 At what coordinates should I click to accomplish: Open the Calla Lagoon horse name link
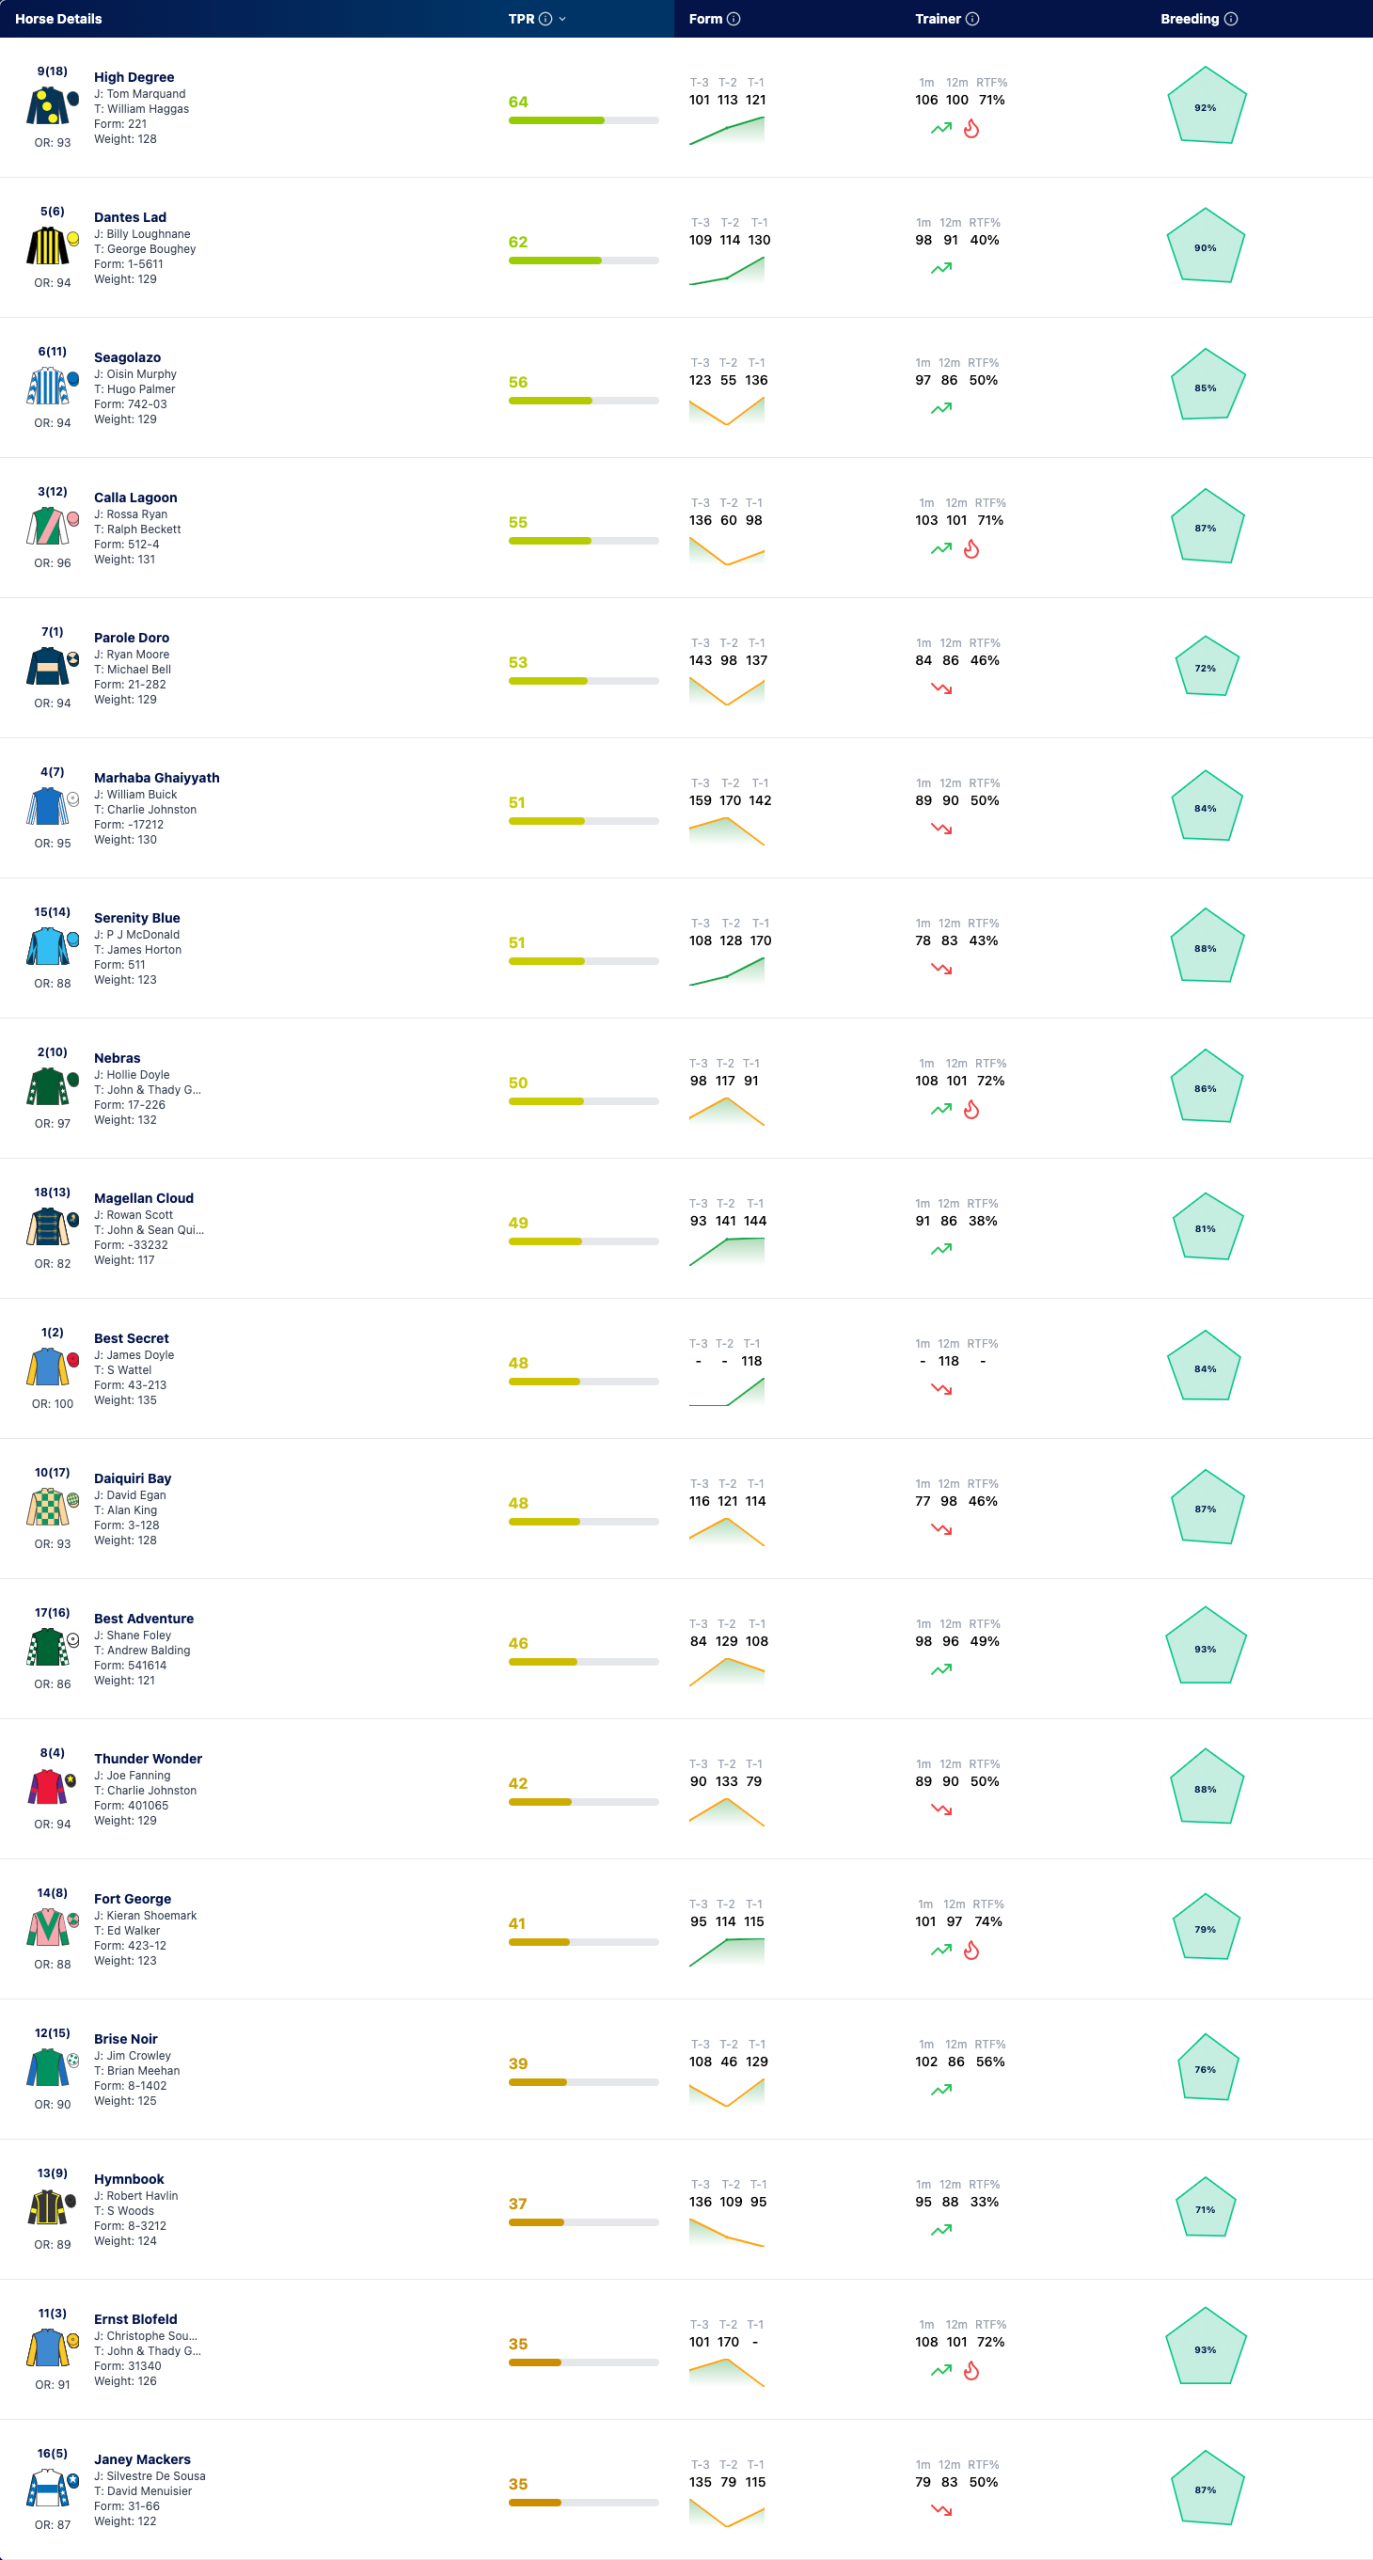(135, 497)
